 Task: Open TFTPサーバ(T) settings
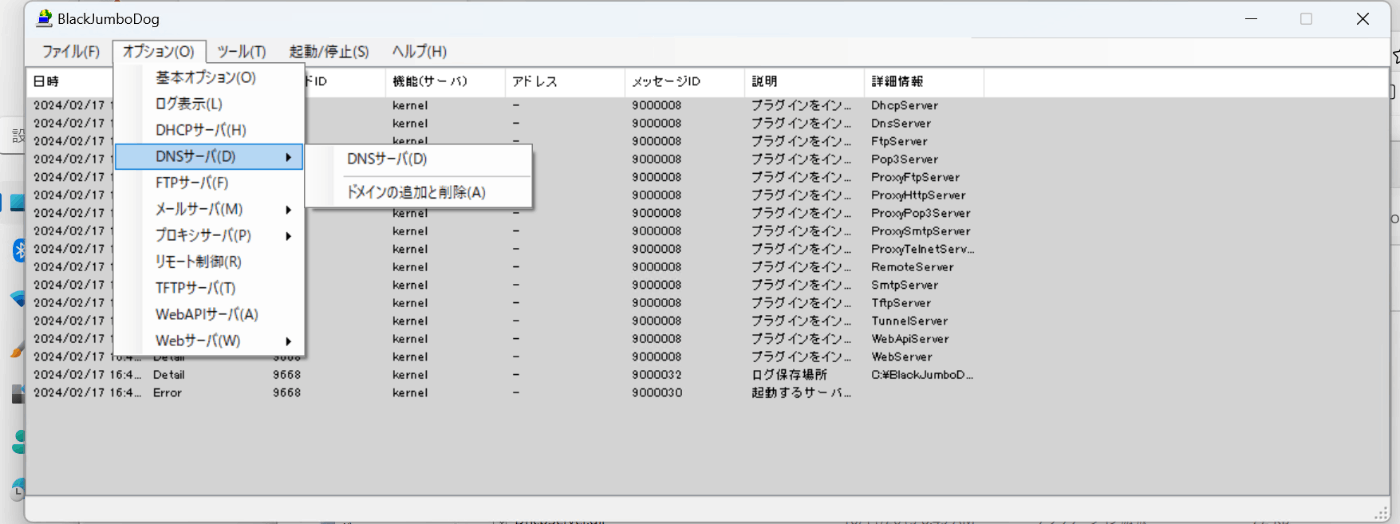pos(209,288)
